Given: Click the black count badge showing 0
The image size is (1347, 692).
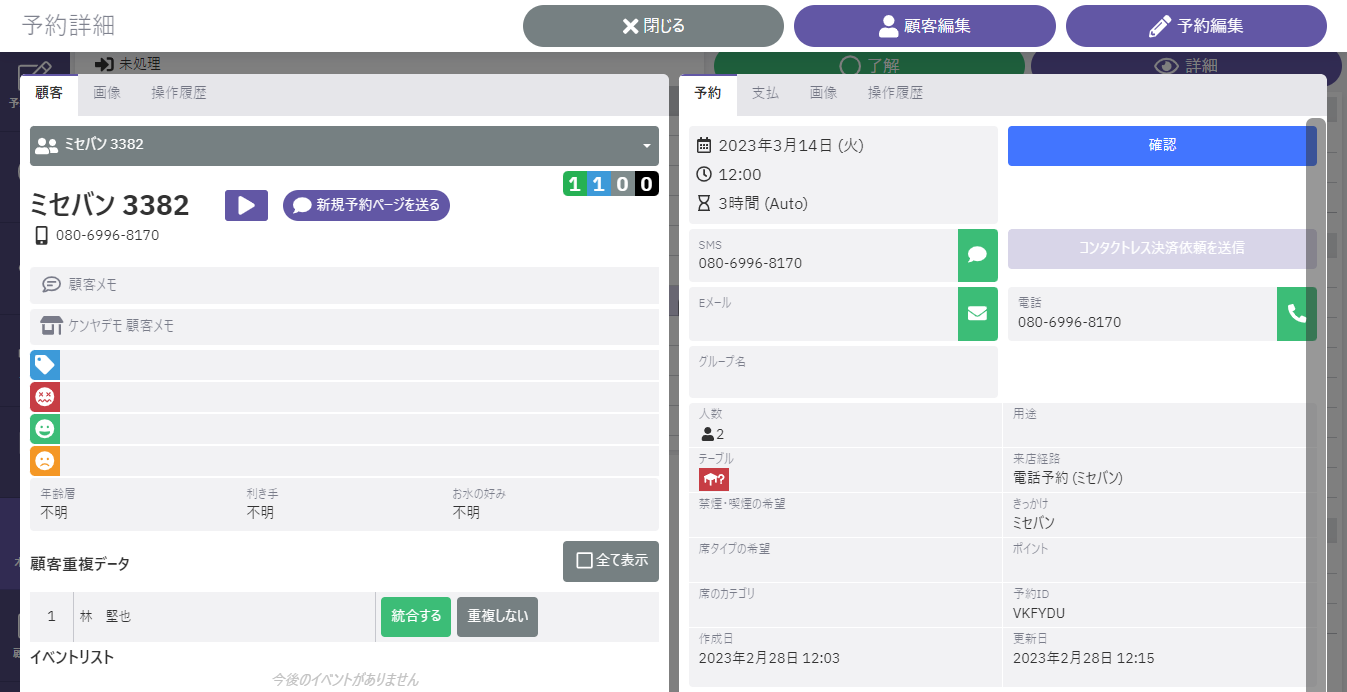Looking at the screenshot, I should point(647,184).
